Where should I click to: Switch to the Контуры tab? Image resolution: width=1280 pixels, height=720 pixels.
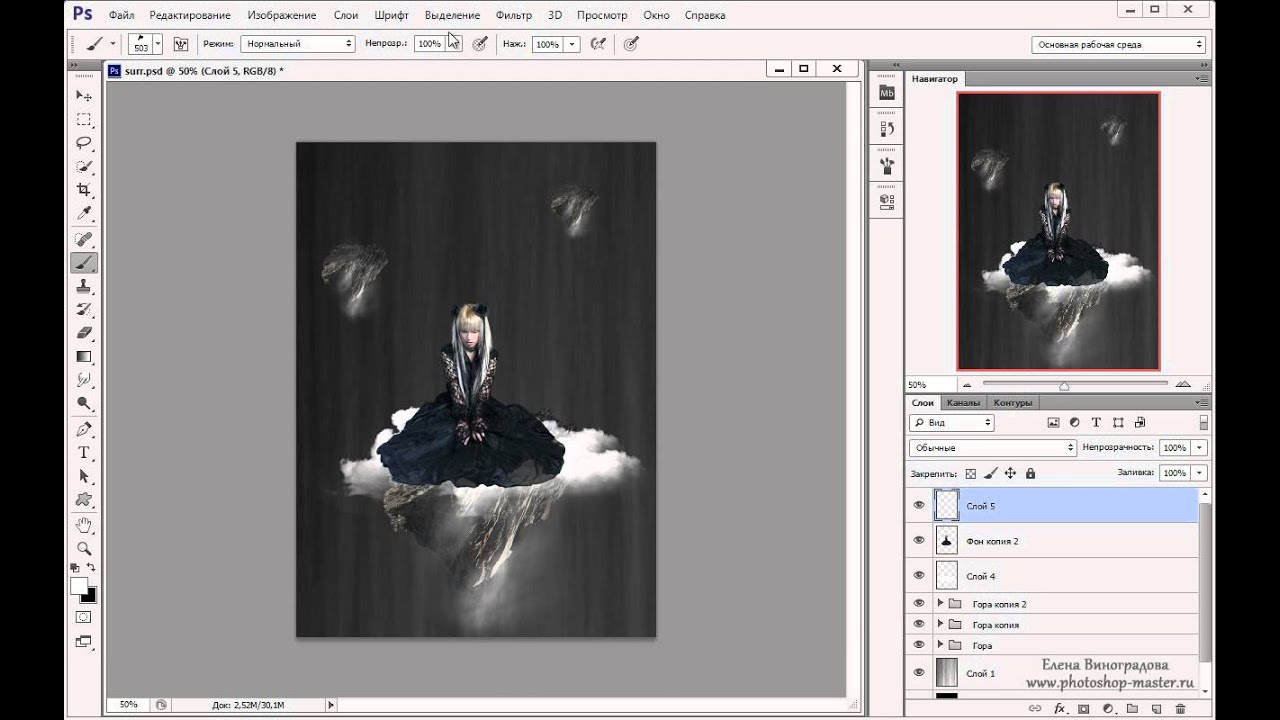click(1012, 403)
